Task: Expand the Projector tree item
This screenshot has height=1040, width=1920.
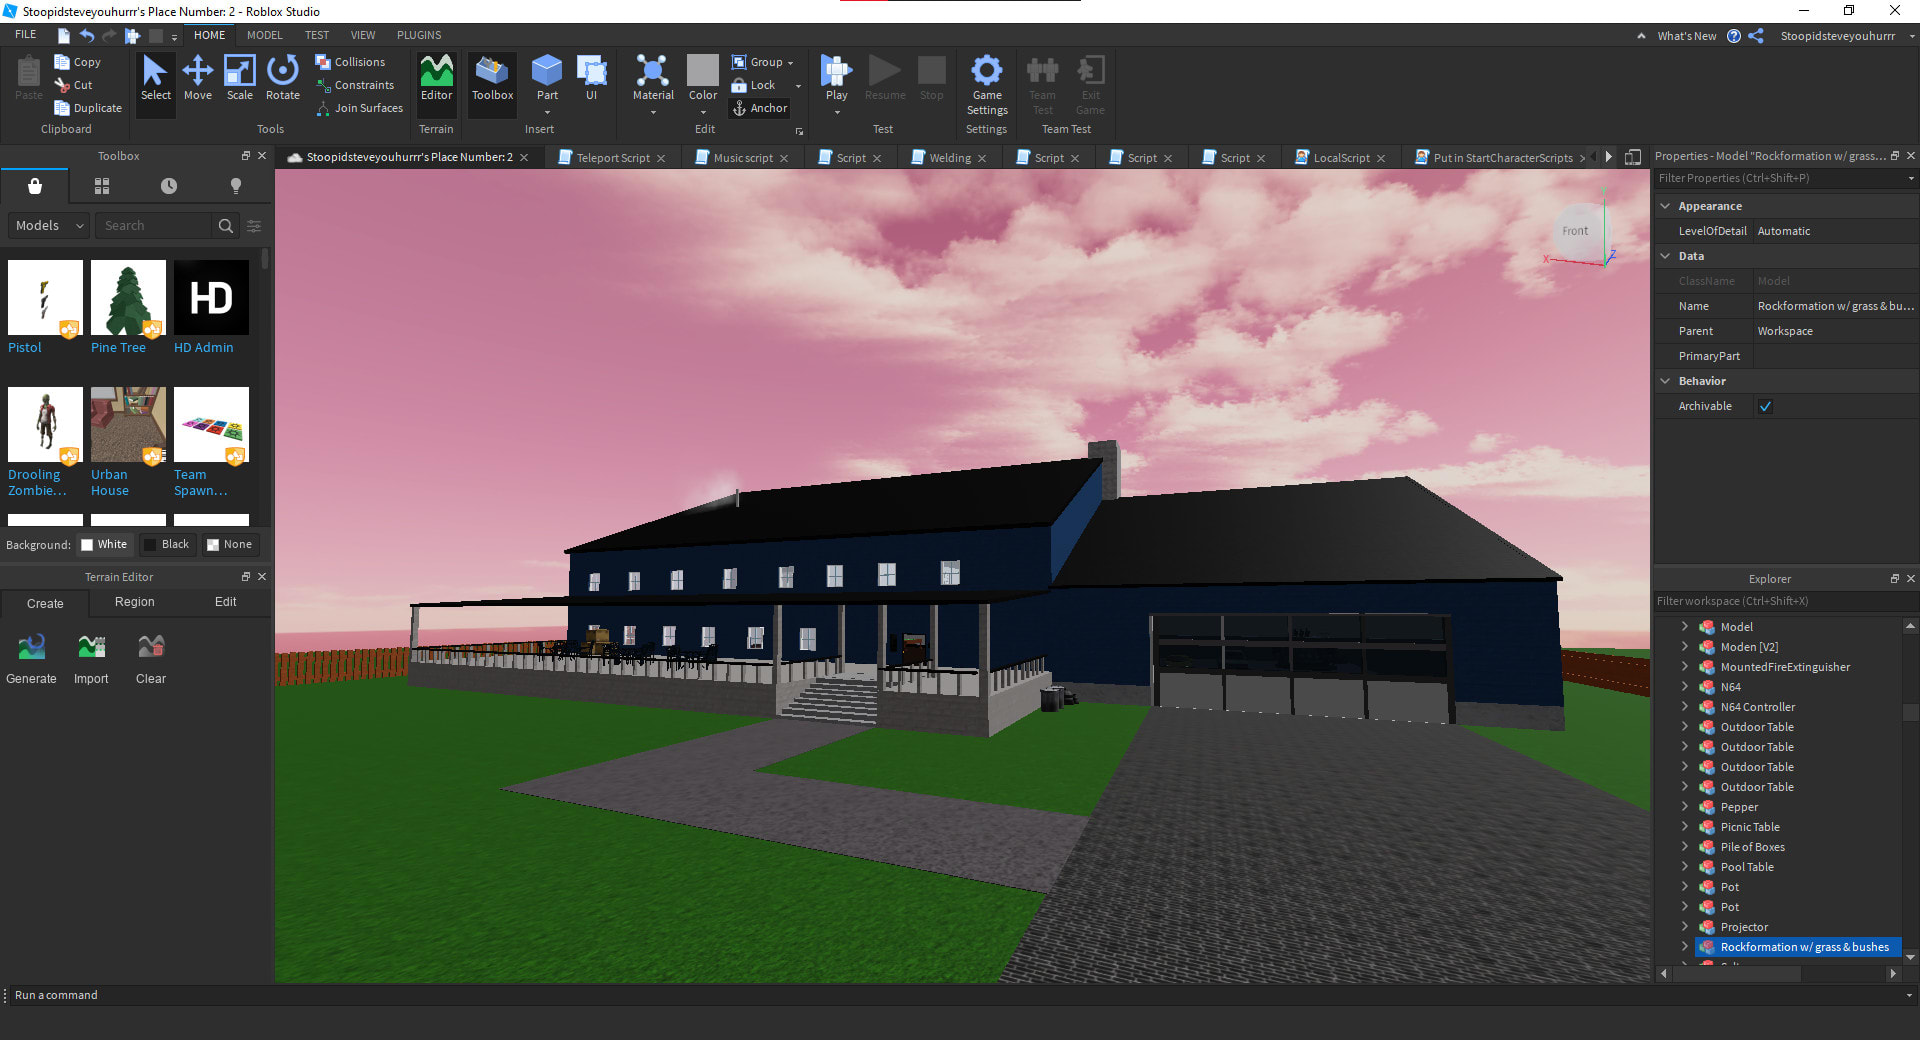Action: coord(1685,927)
